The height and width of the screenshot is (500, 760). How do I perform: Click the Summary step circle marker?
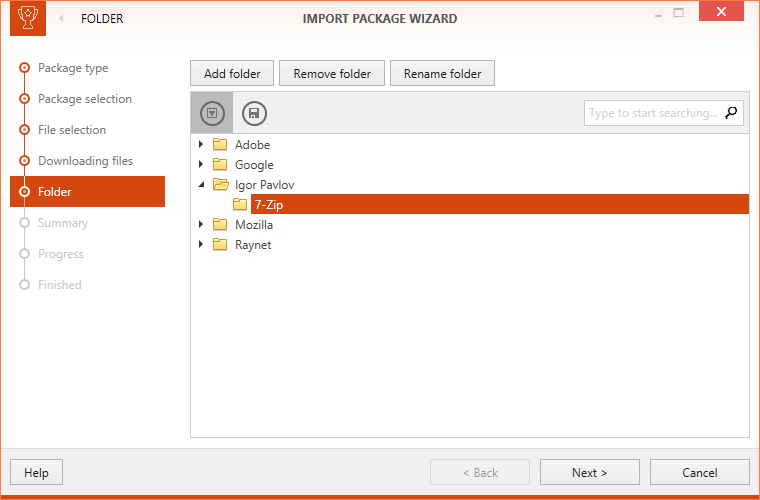click(x=24, y=223)
